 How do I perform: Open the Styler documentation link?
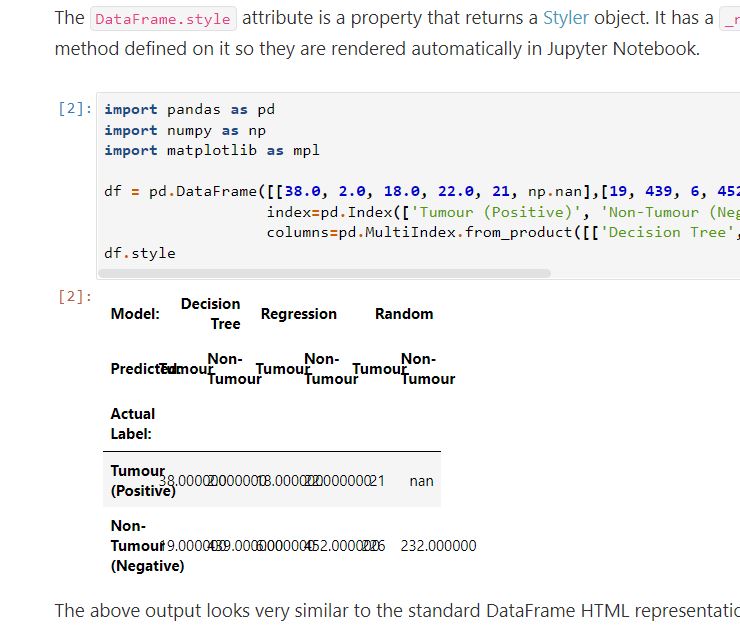pyautogui.click(x=565, y=18)
